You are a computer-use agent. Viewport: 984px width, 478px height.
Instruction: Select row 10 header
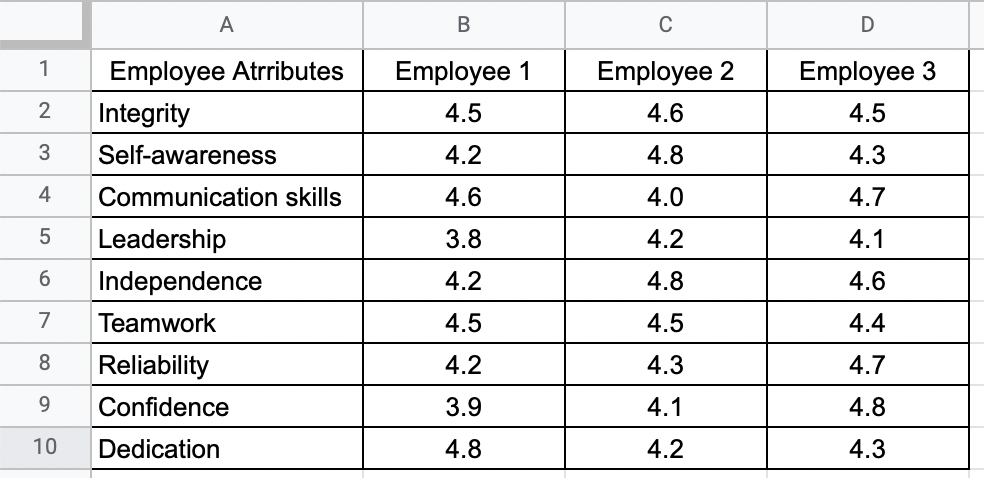pos(45,448)
